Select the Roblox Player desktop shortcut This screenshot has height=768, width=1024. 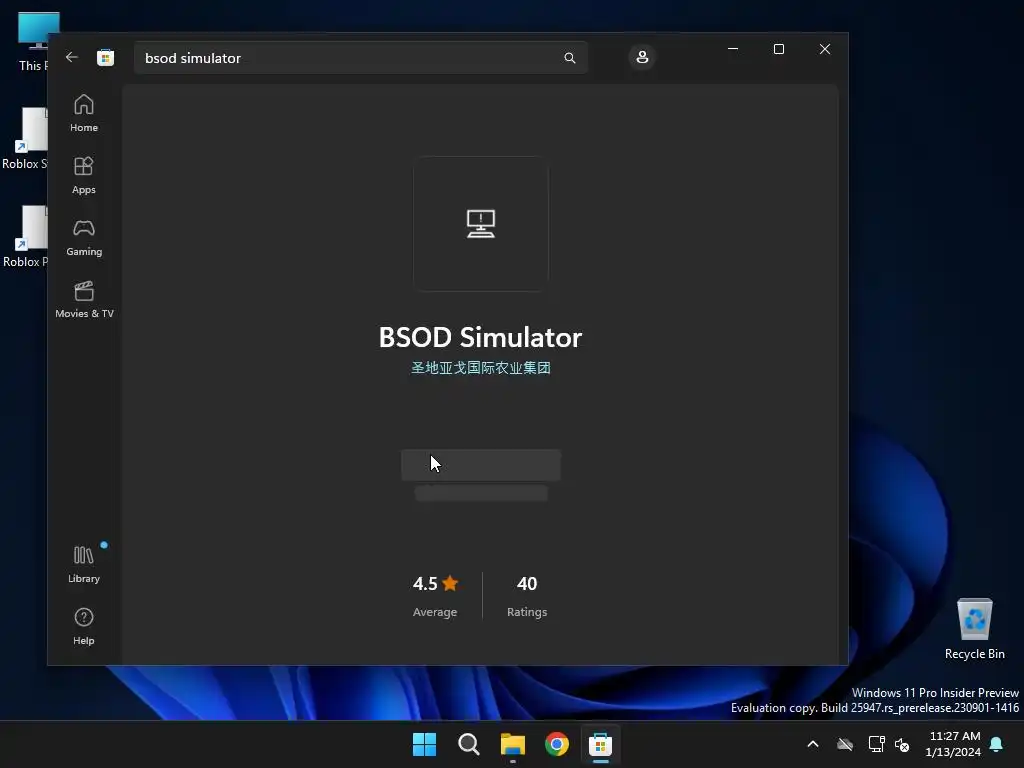pyautogui.click(x=25, y=237)
